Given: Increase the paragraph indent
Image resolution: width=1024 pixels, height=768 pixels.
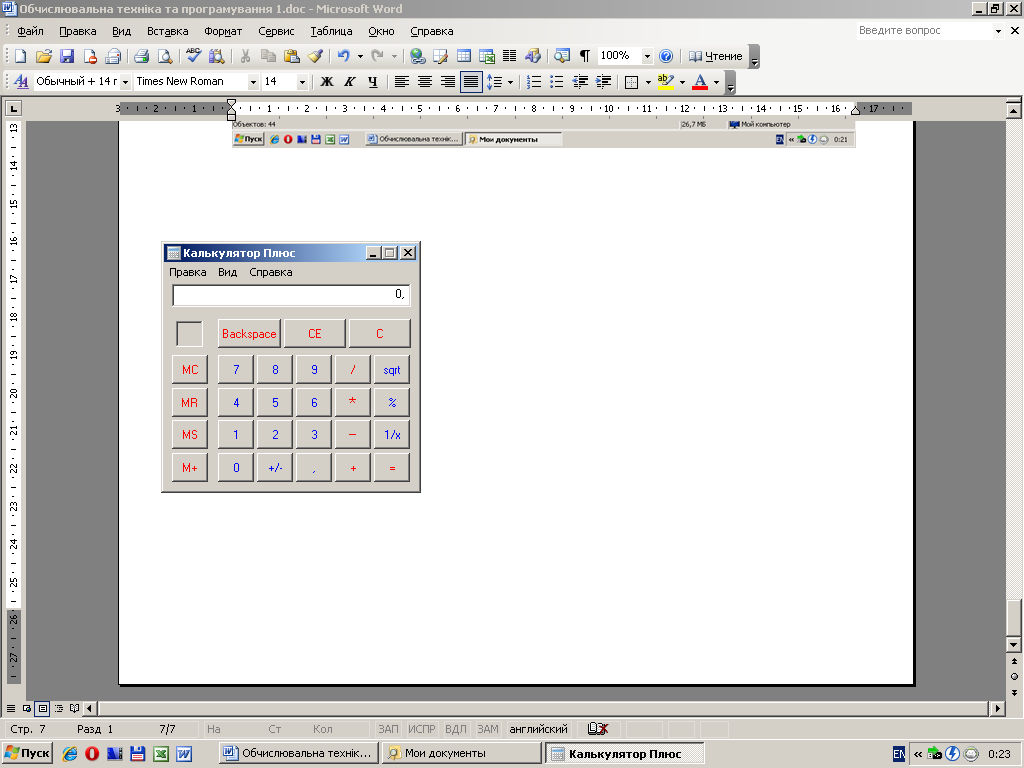Looking at the screenshot, I should tap(603, 82).
